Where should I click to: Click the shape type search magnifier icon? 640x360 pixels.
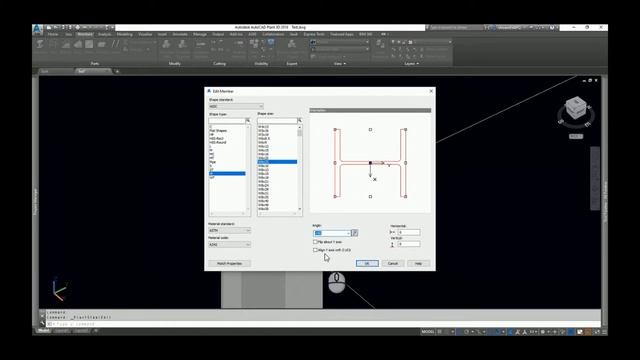248,120
